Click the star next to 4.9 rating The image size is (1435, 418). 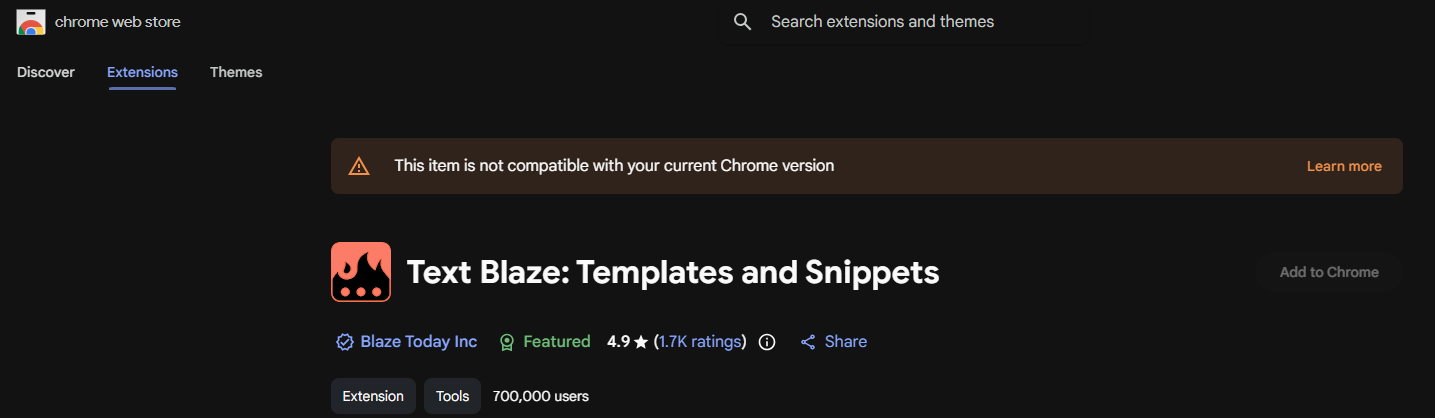641,342
